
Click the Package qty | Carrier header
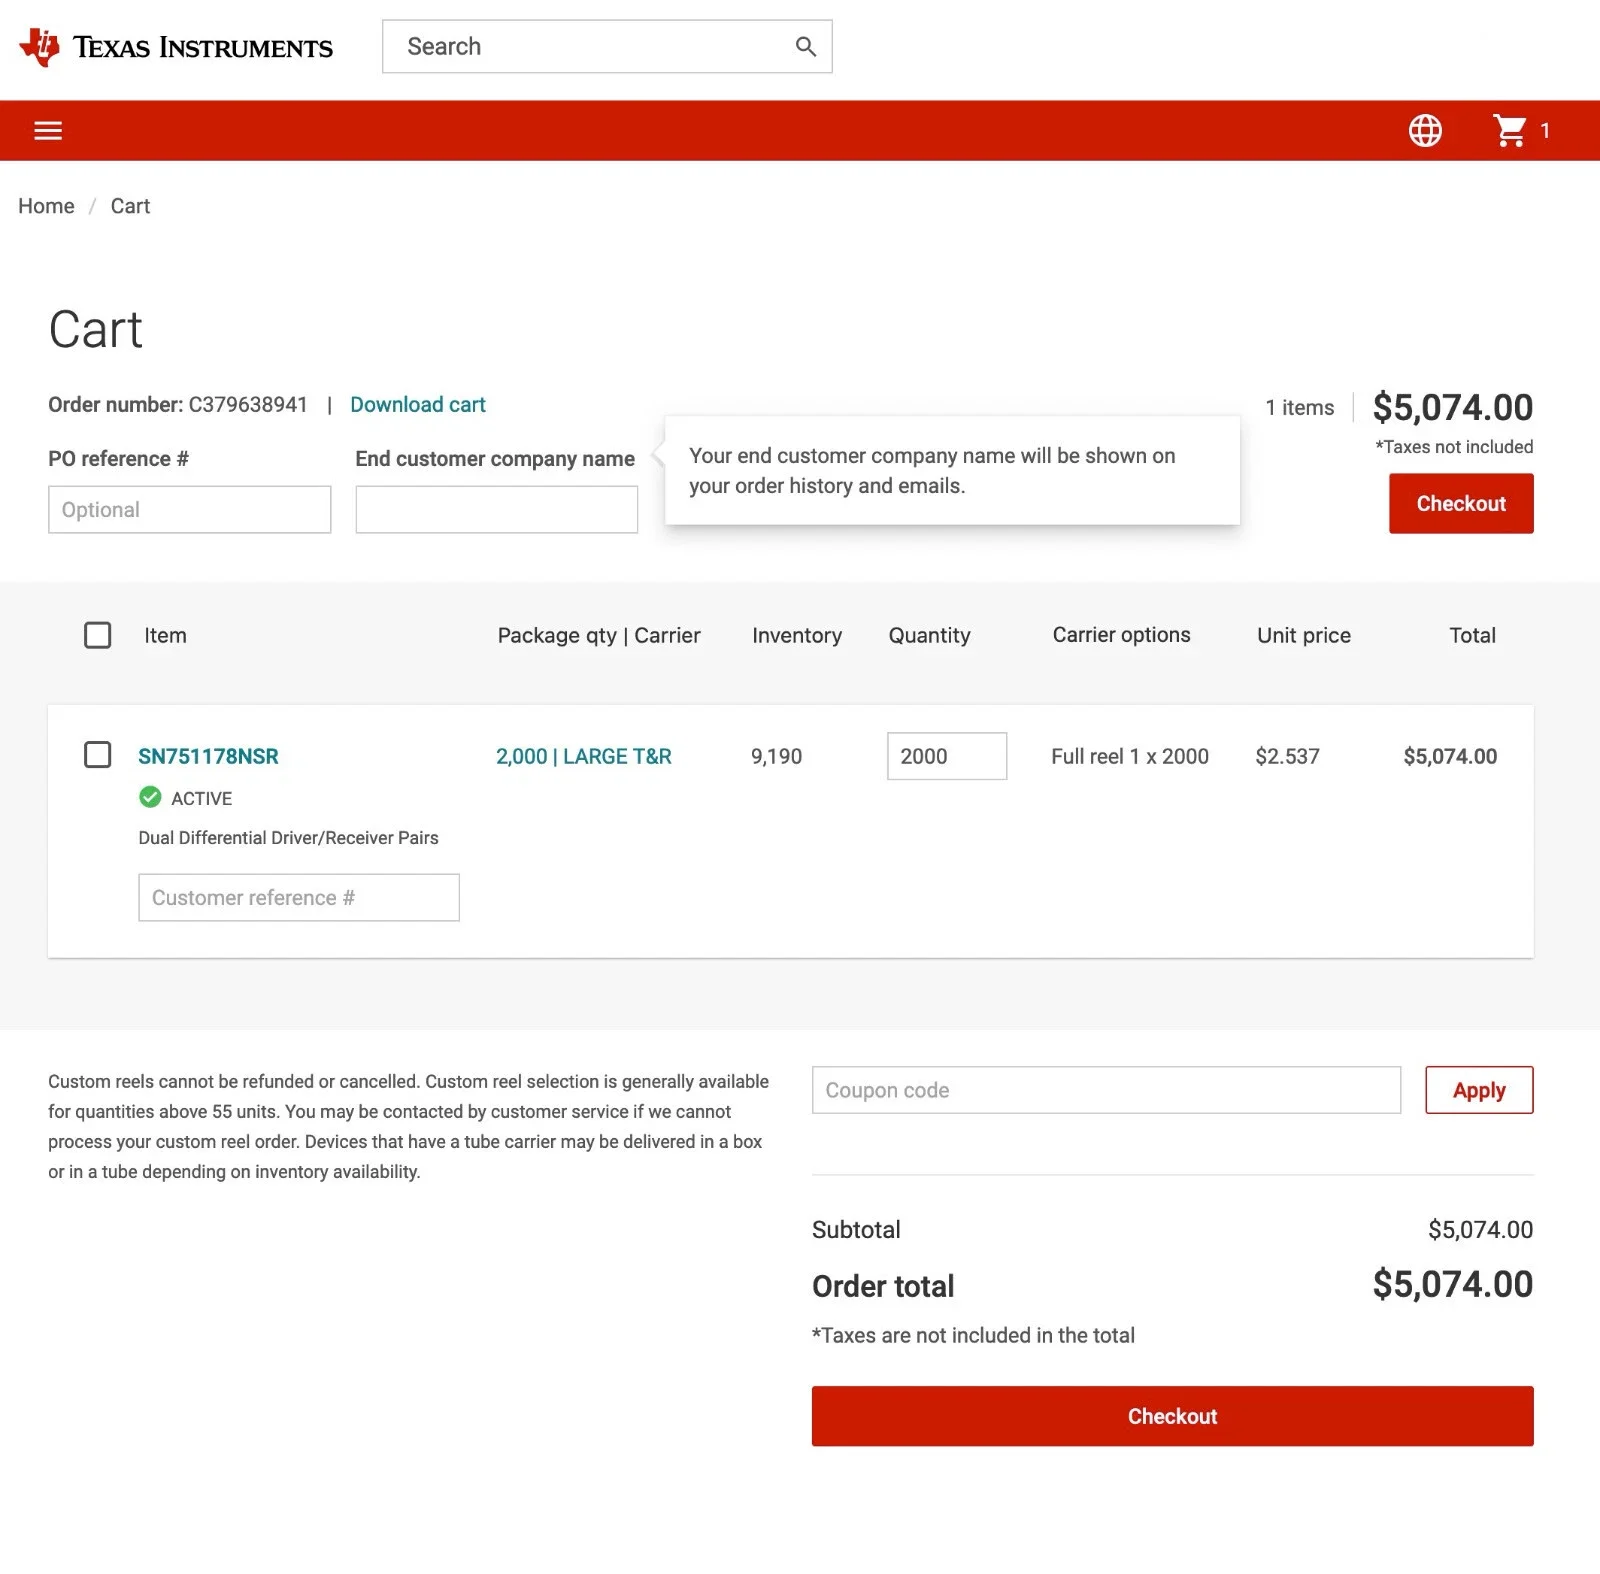(x=599, y=635)
